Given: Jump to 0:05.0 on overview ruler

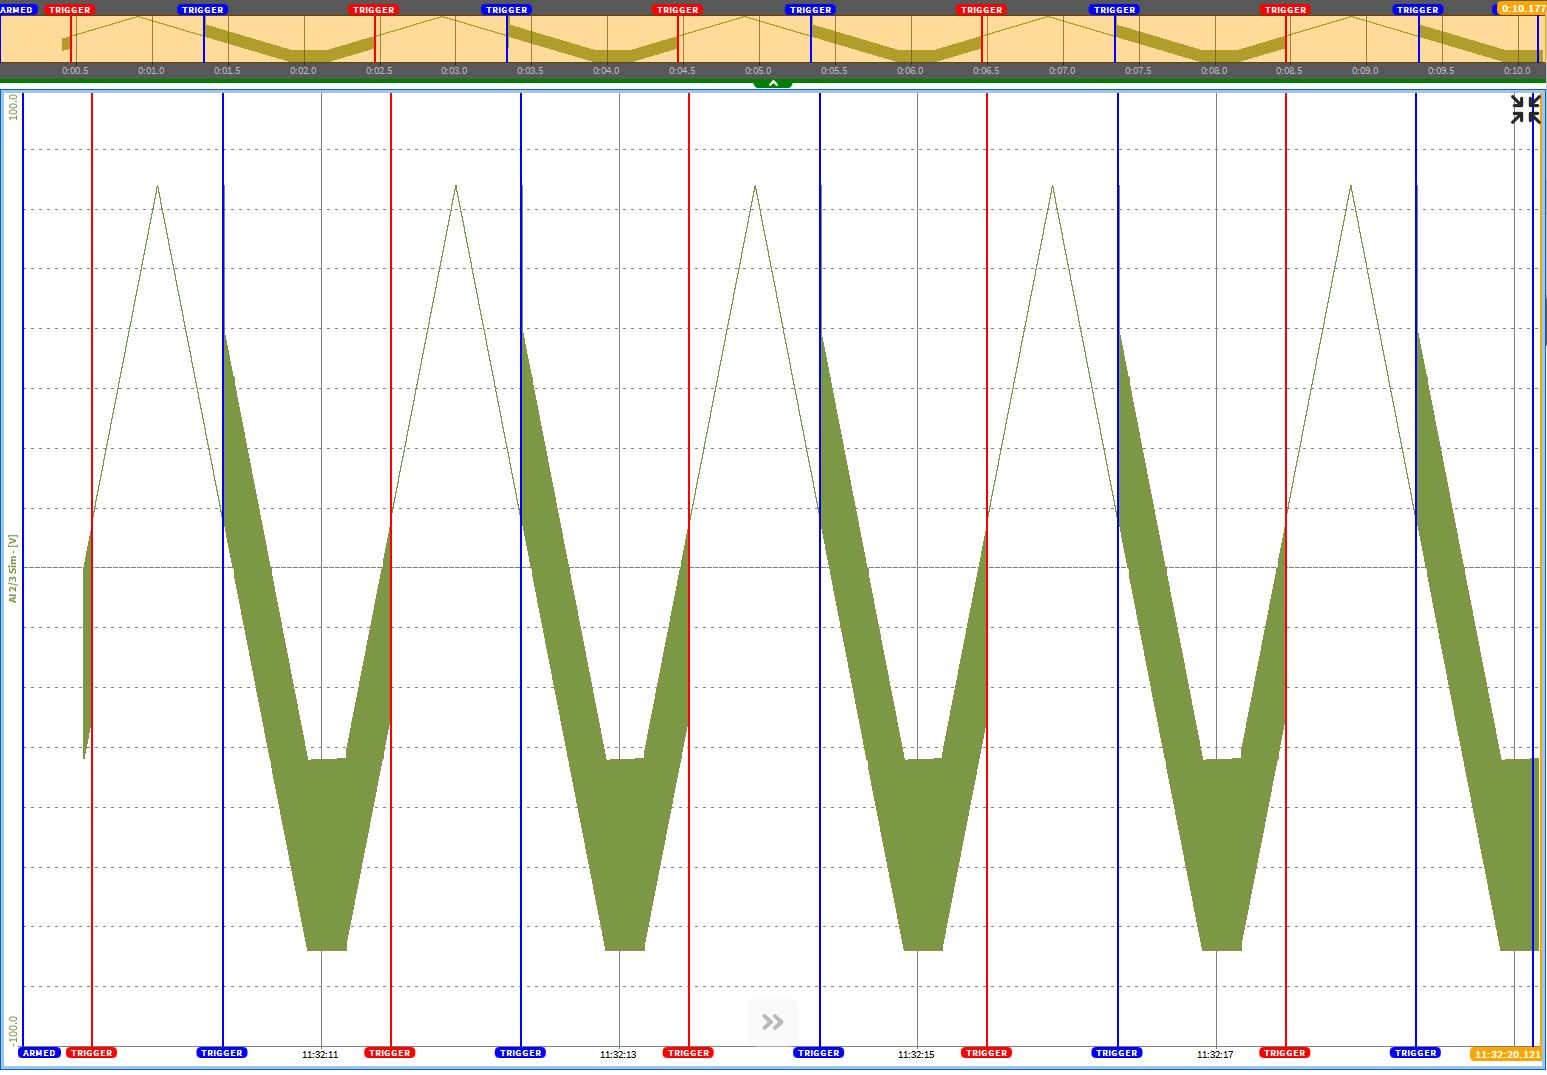Looking at the screenshot, I should 758,71.
